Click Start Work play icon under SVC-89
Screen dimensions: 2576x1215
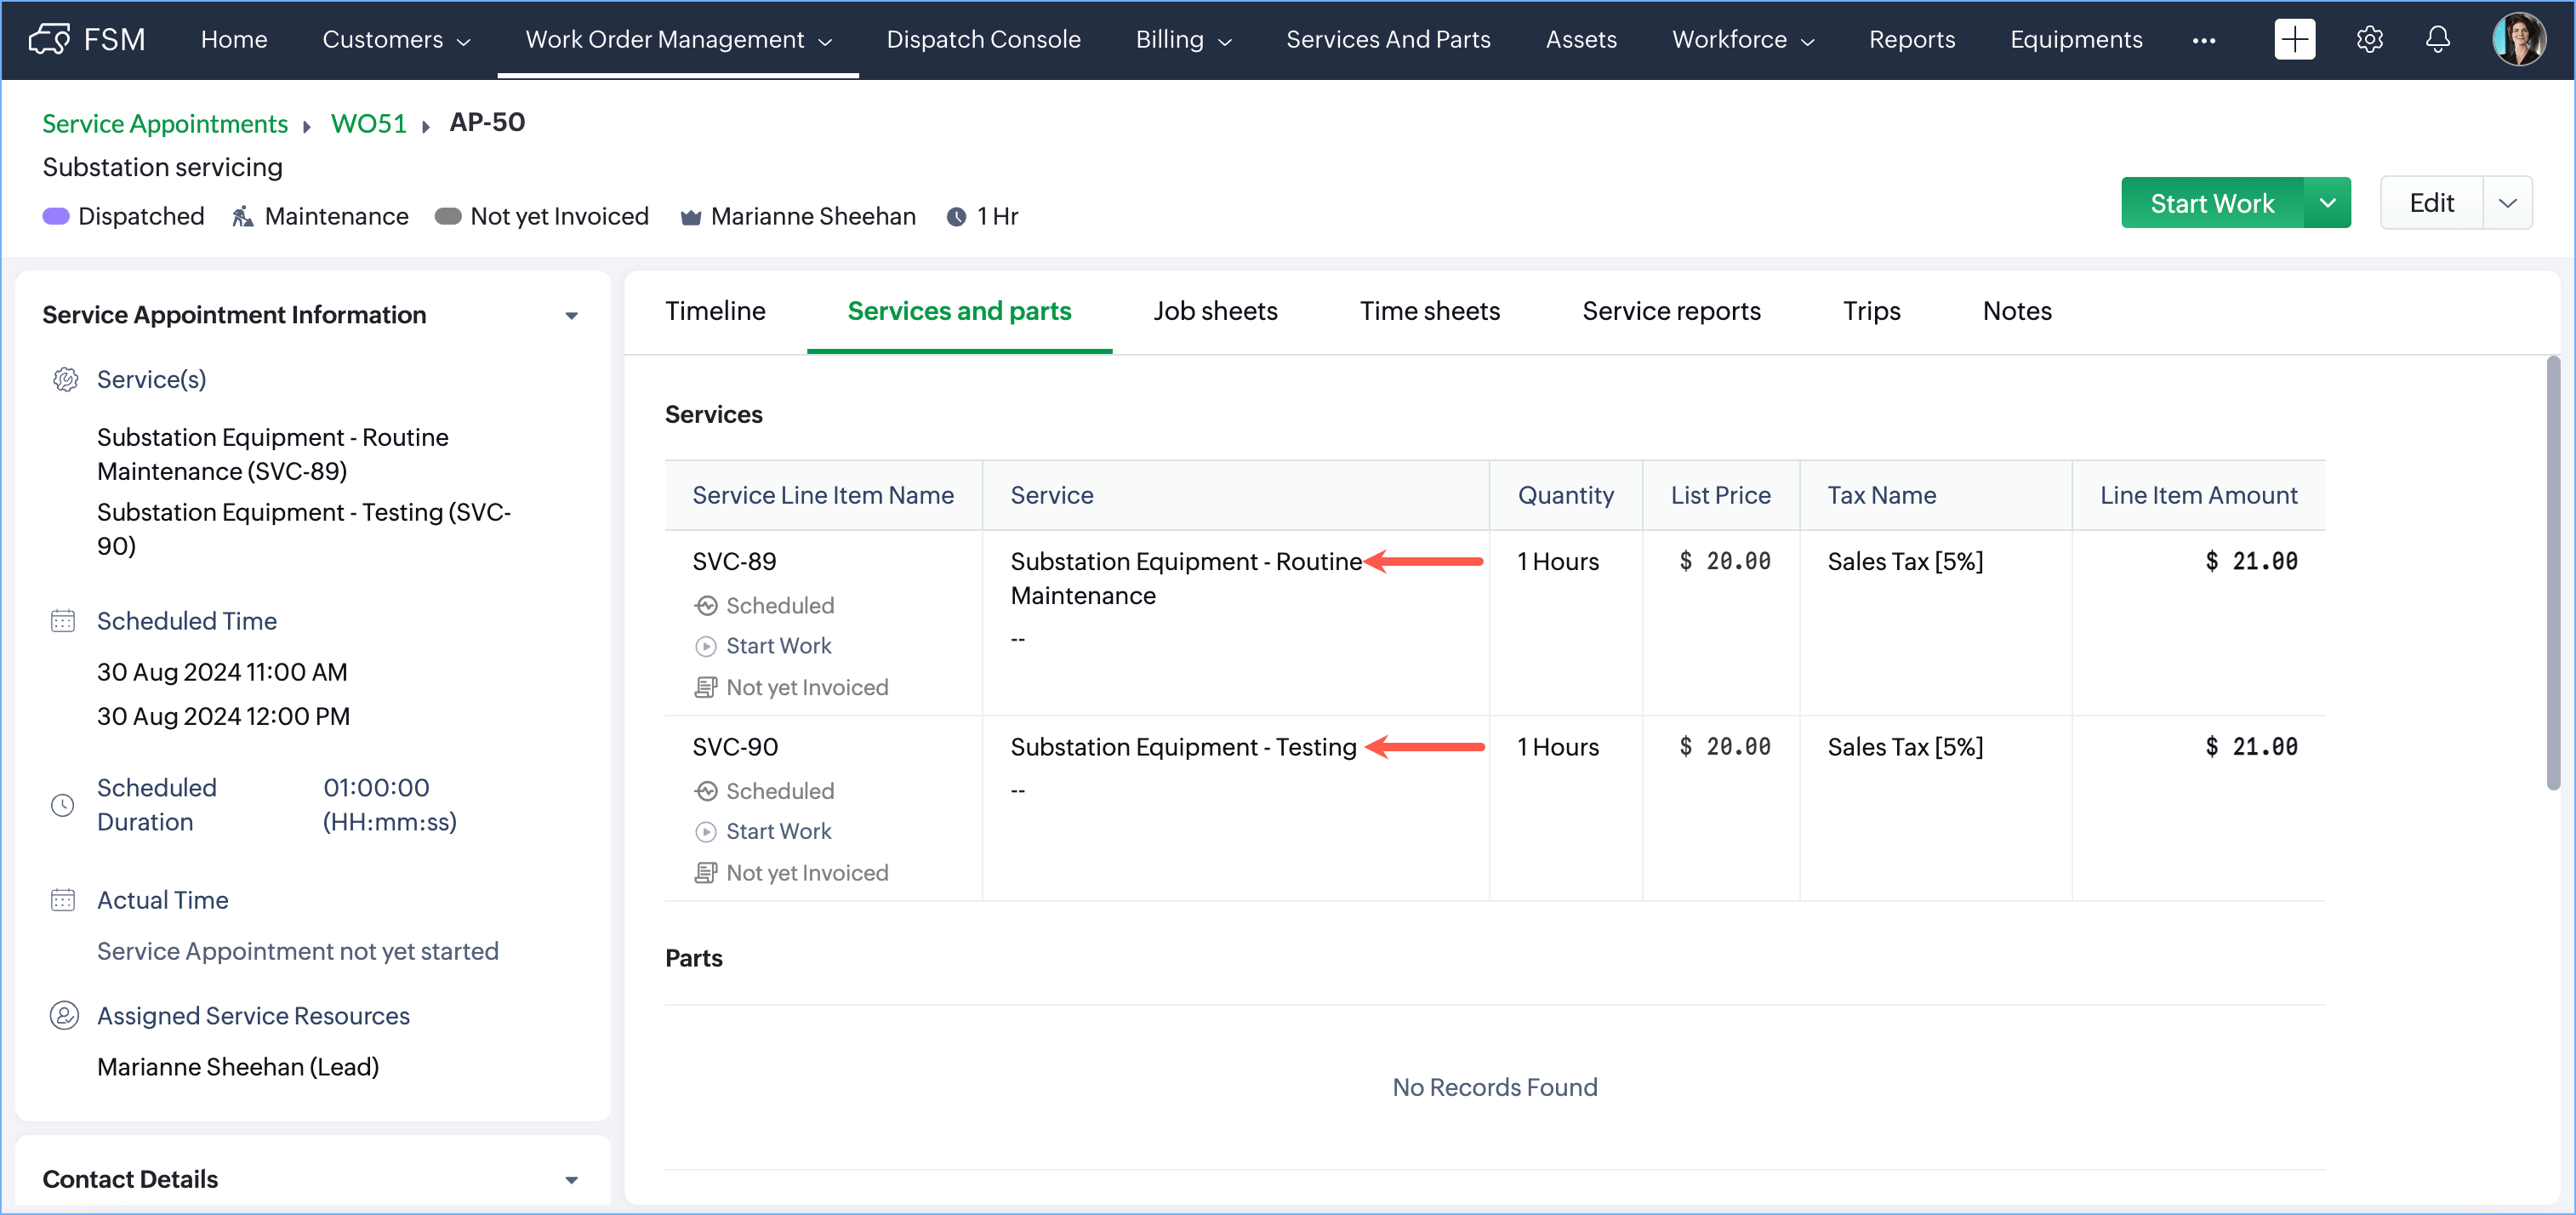706,646
